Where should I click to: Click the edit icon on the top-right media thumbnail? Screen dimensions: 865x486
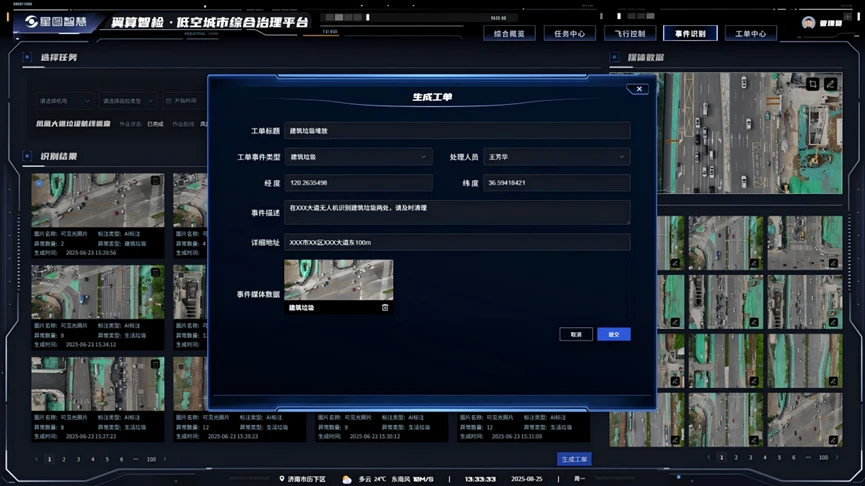point(831,264)
